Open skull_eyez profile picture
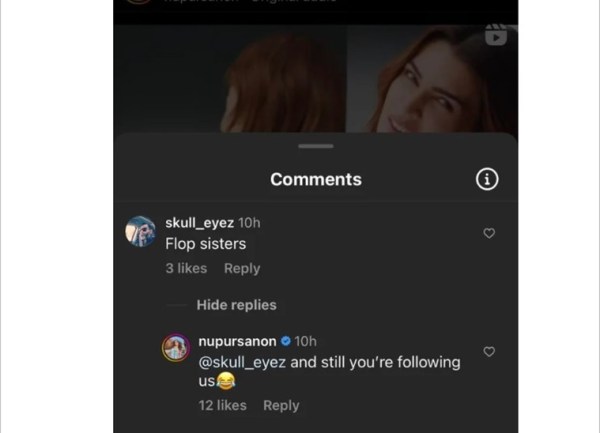 pos(140,231)
